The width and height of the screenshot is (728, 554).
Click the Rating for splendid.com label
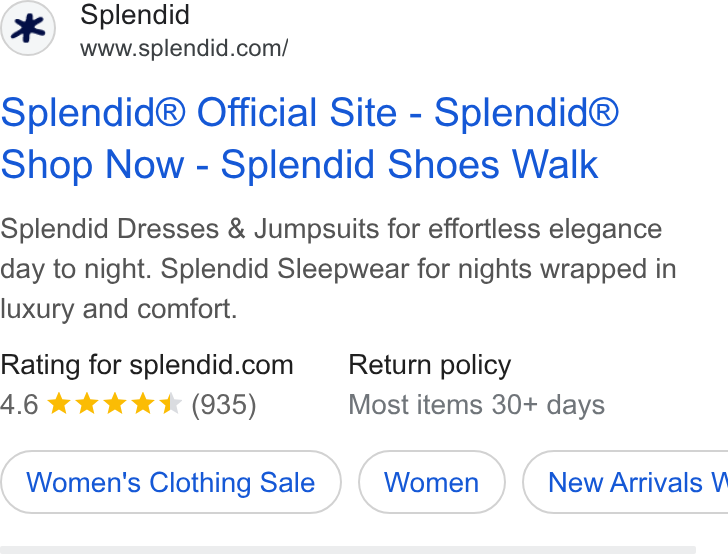tap(147, 365)
